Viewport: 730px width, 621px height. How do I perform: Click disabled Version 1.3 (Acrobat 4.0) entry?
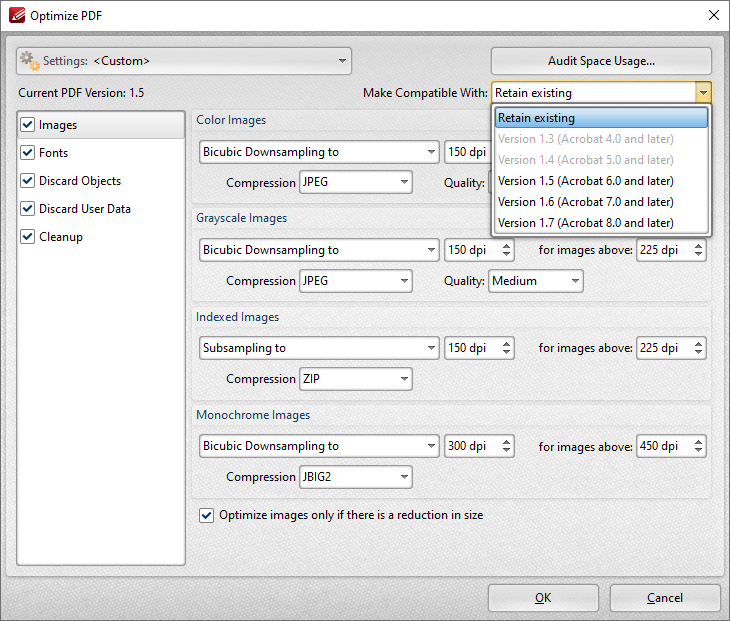click(601, 139)
